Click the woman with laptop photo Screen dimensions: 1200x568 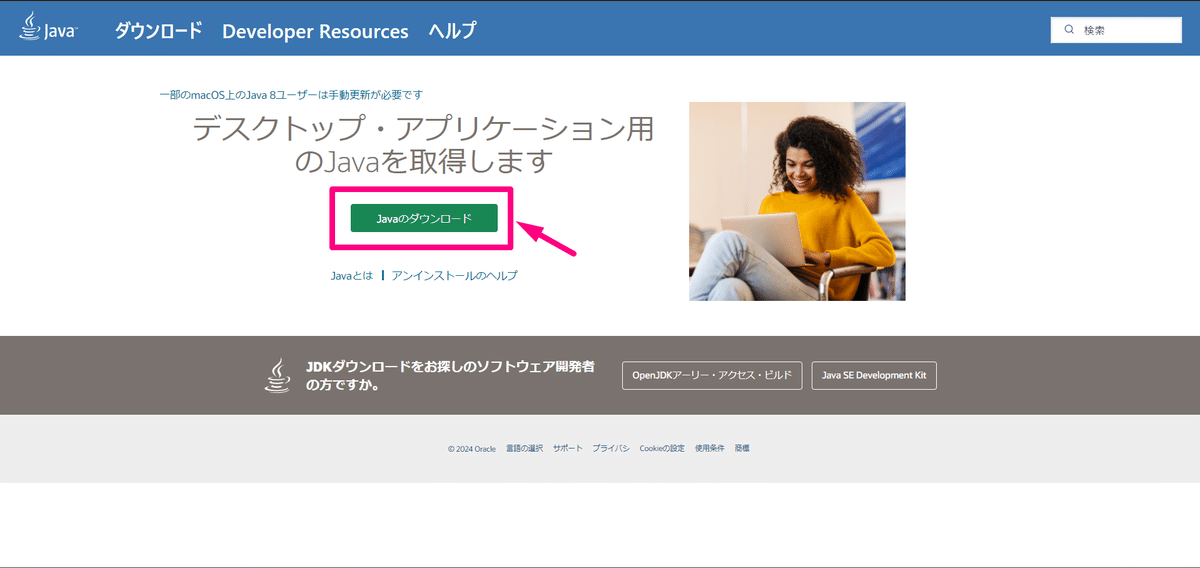[797, 201]
